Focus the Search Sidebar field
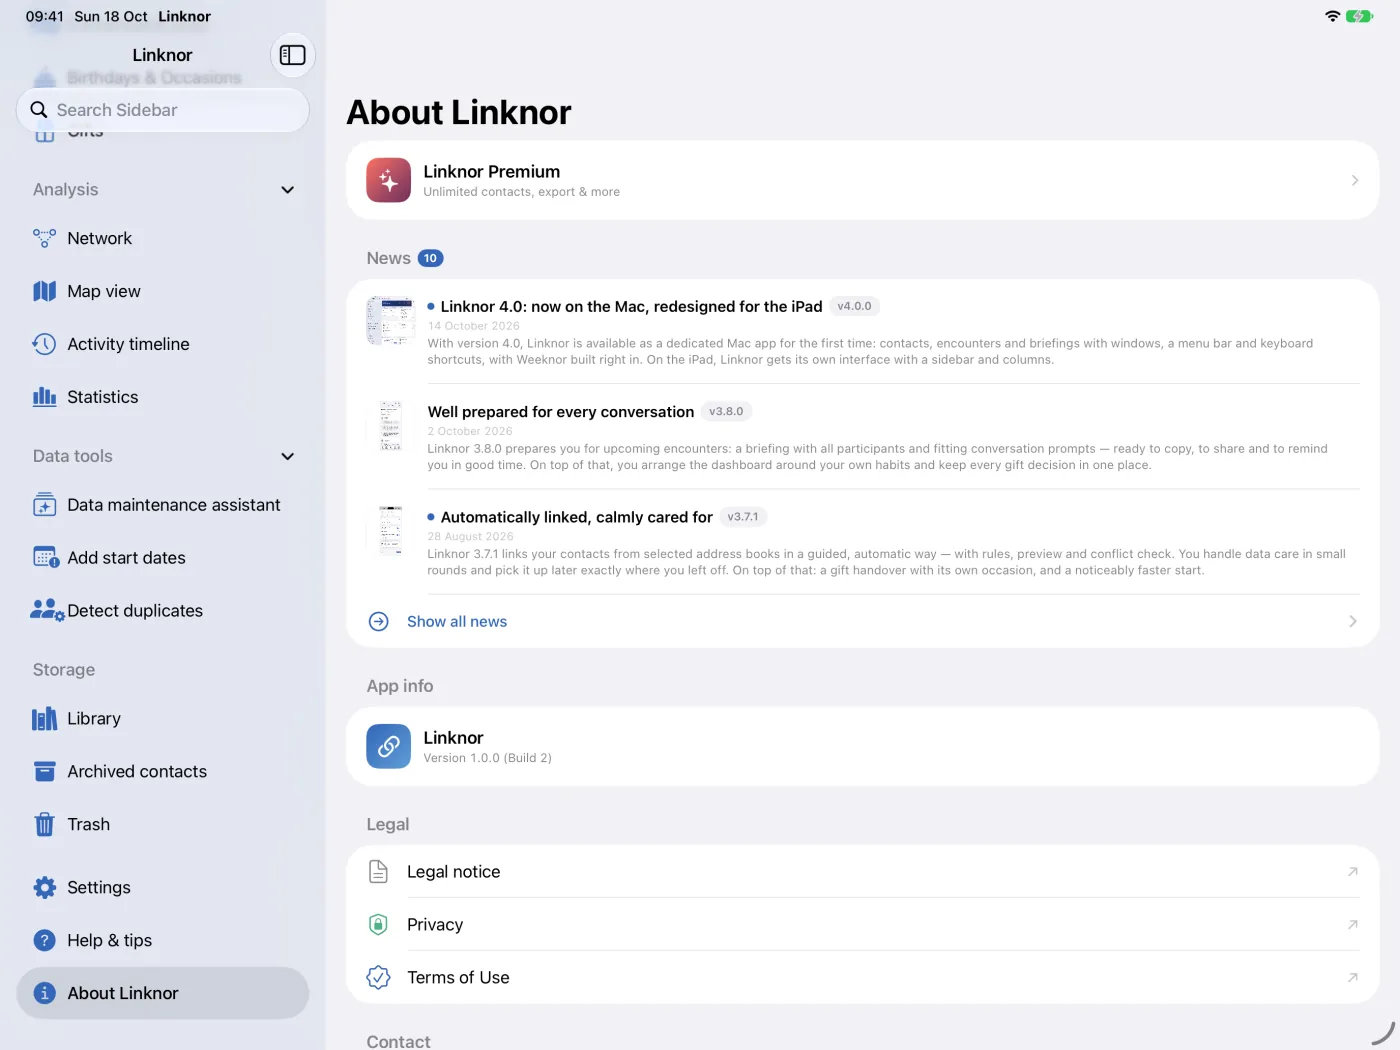Viewport: 1400px width, 1050px height. 163,110
